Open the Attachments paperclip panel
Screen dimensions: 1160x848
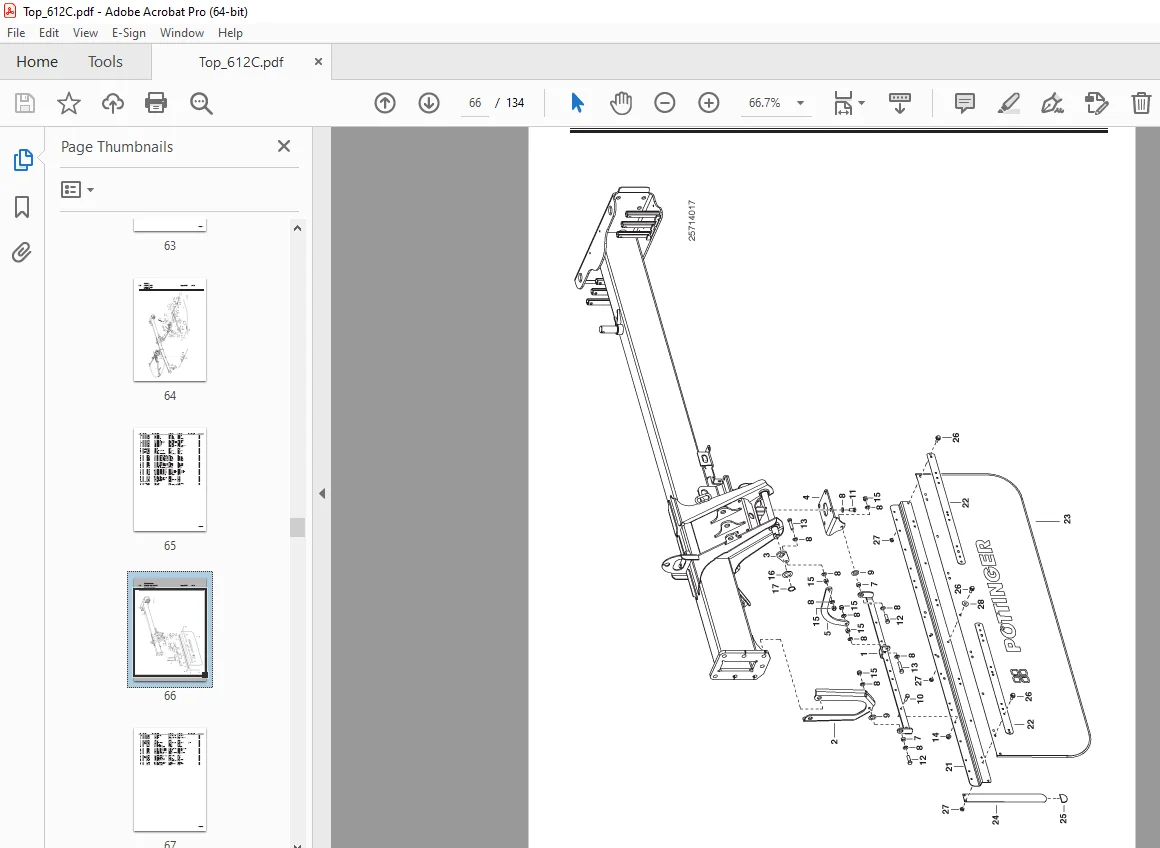tap(22, 252)
